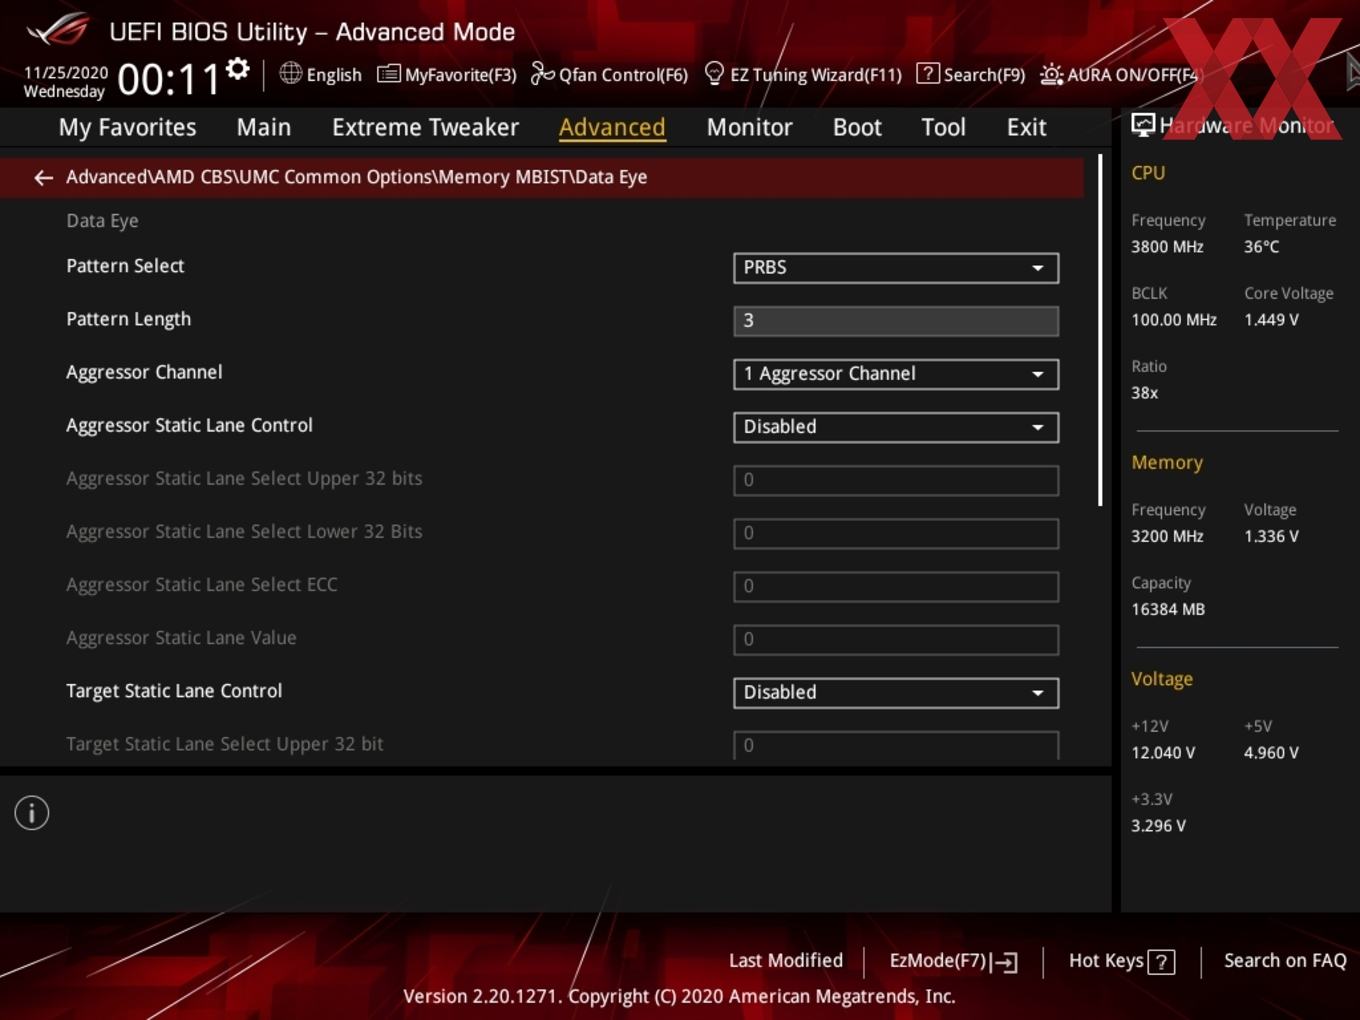
Task: Select the Pattern Length label row
Action: pos(128,319)
